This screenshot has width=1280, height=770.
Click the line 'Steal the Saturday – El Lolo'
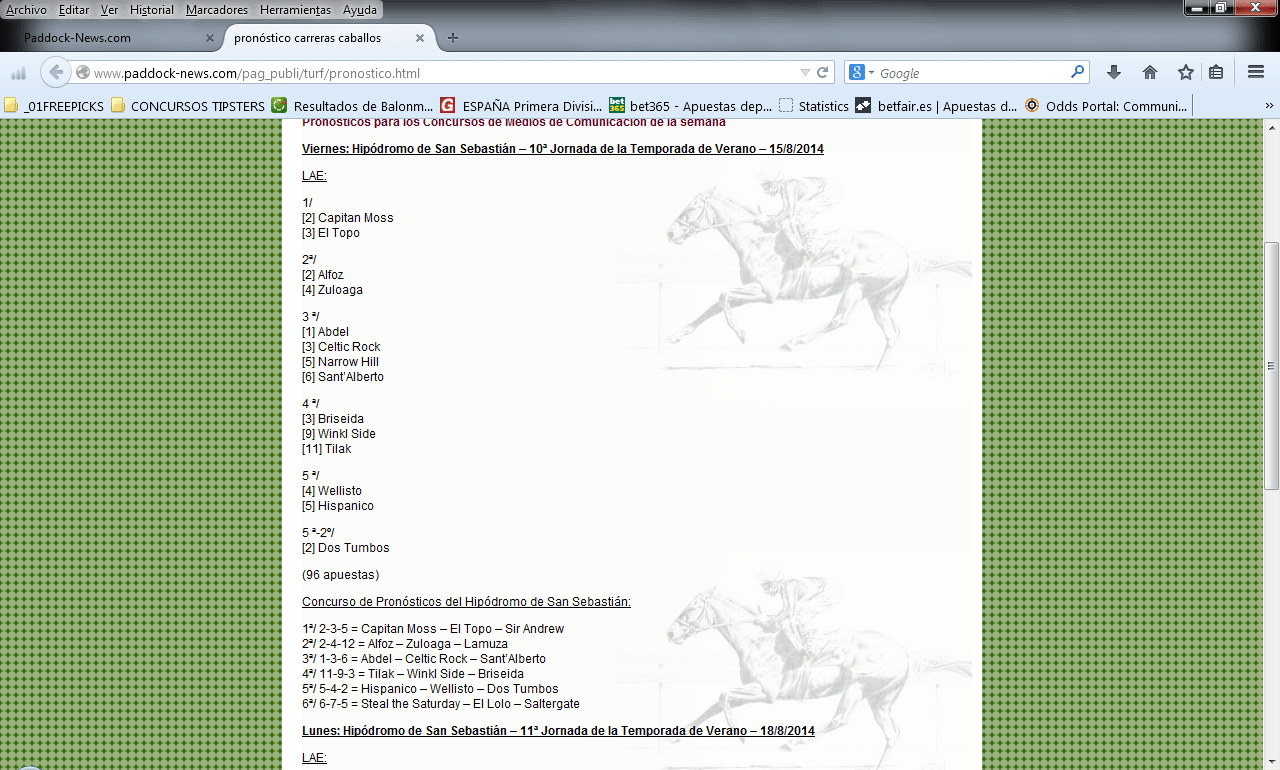click(441, 704)
